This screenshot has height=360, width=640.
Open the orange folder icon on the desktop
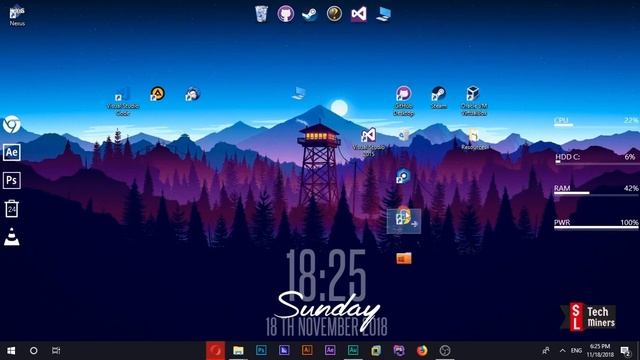pos(404,258)
